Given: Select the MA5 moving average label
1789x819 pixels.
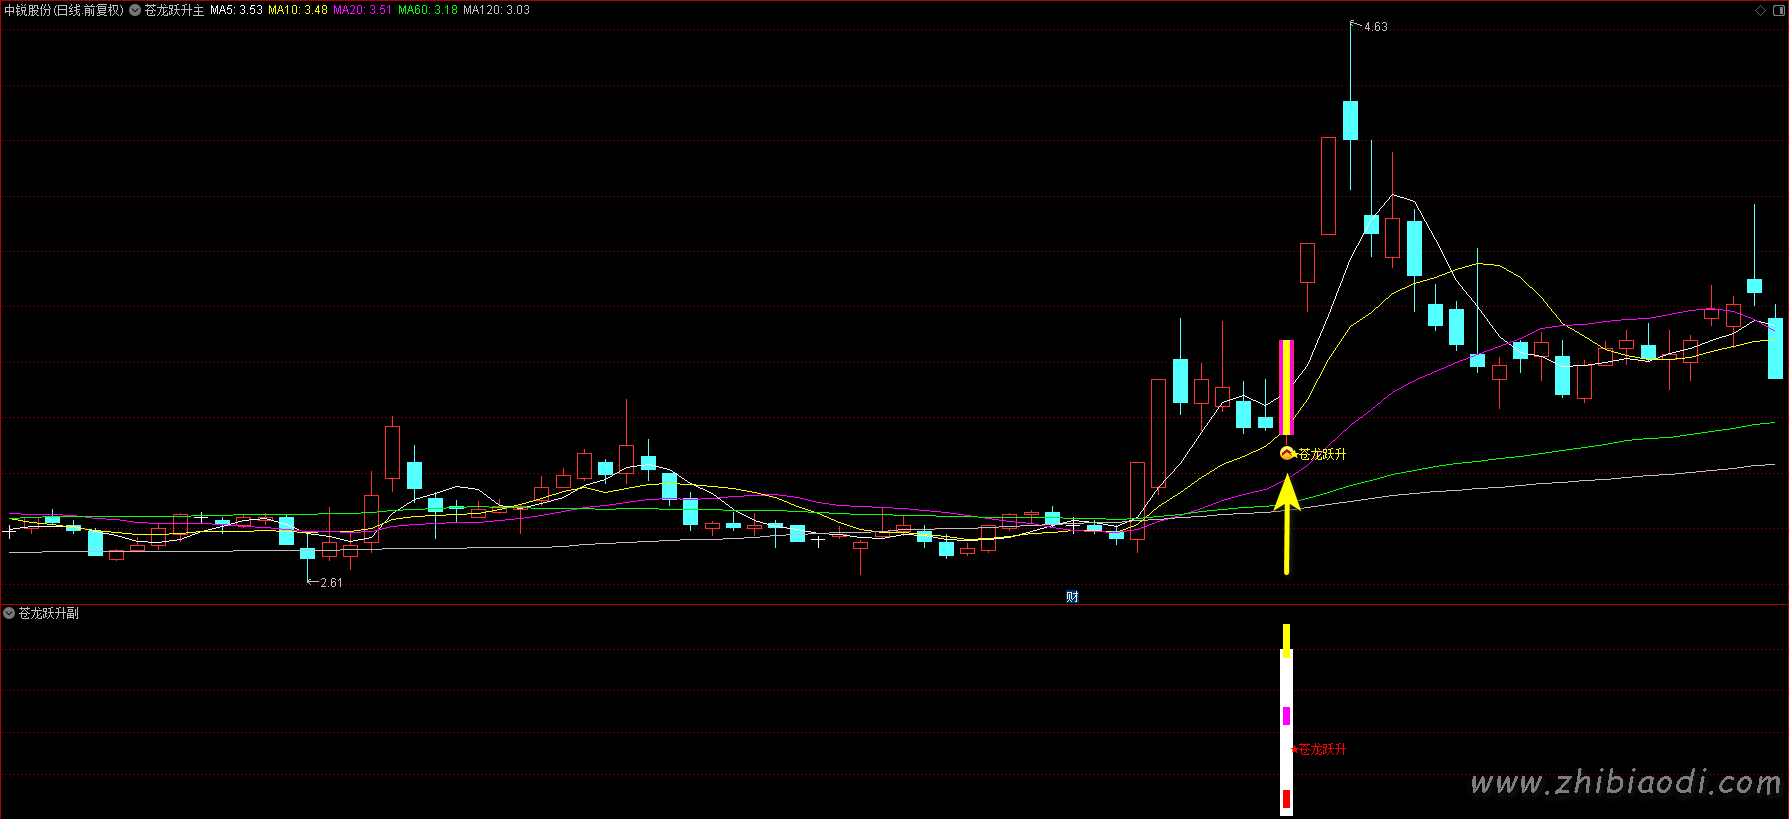Looking at the screenshot, I should click(236, 10).
